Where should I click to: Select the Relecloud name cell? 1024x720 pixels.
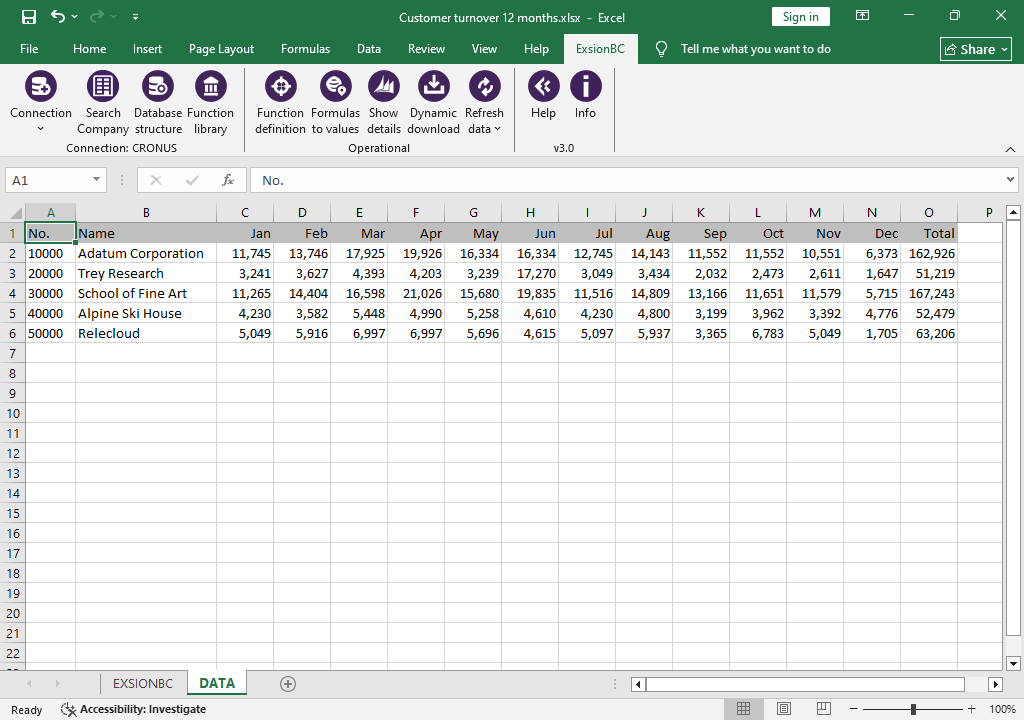point(146,333)
